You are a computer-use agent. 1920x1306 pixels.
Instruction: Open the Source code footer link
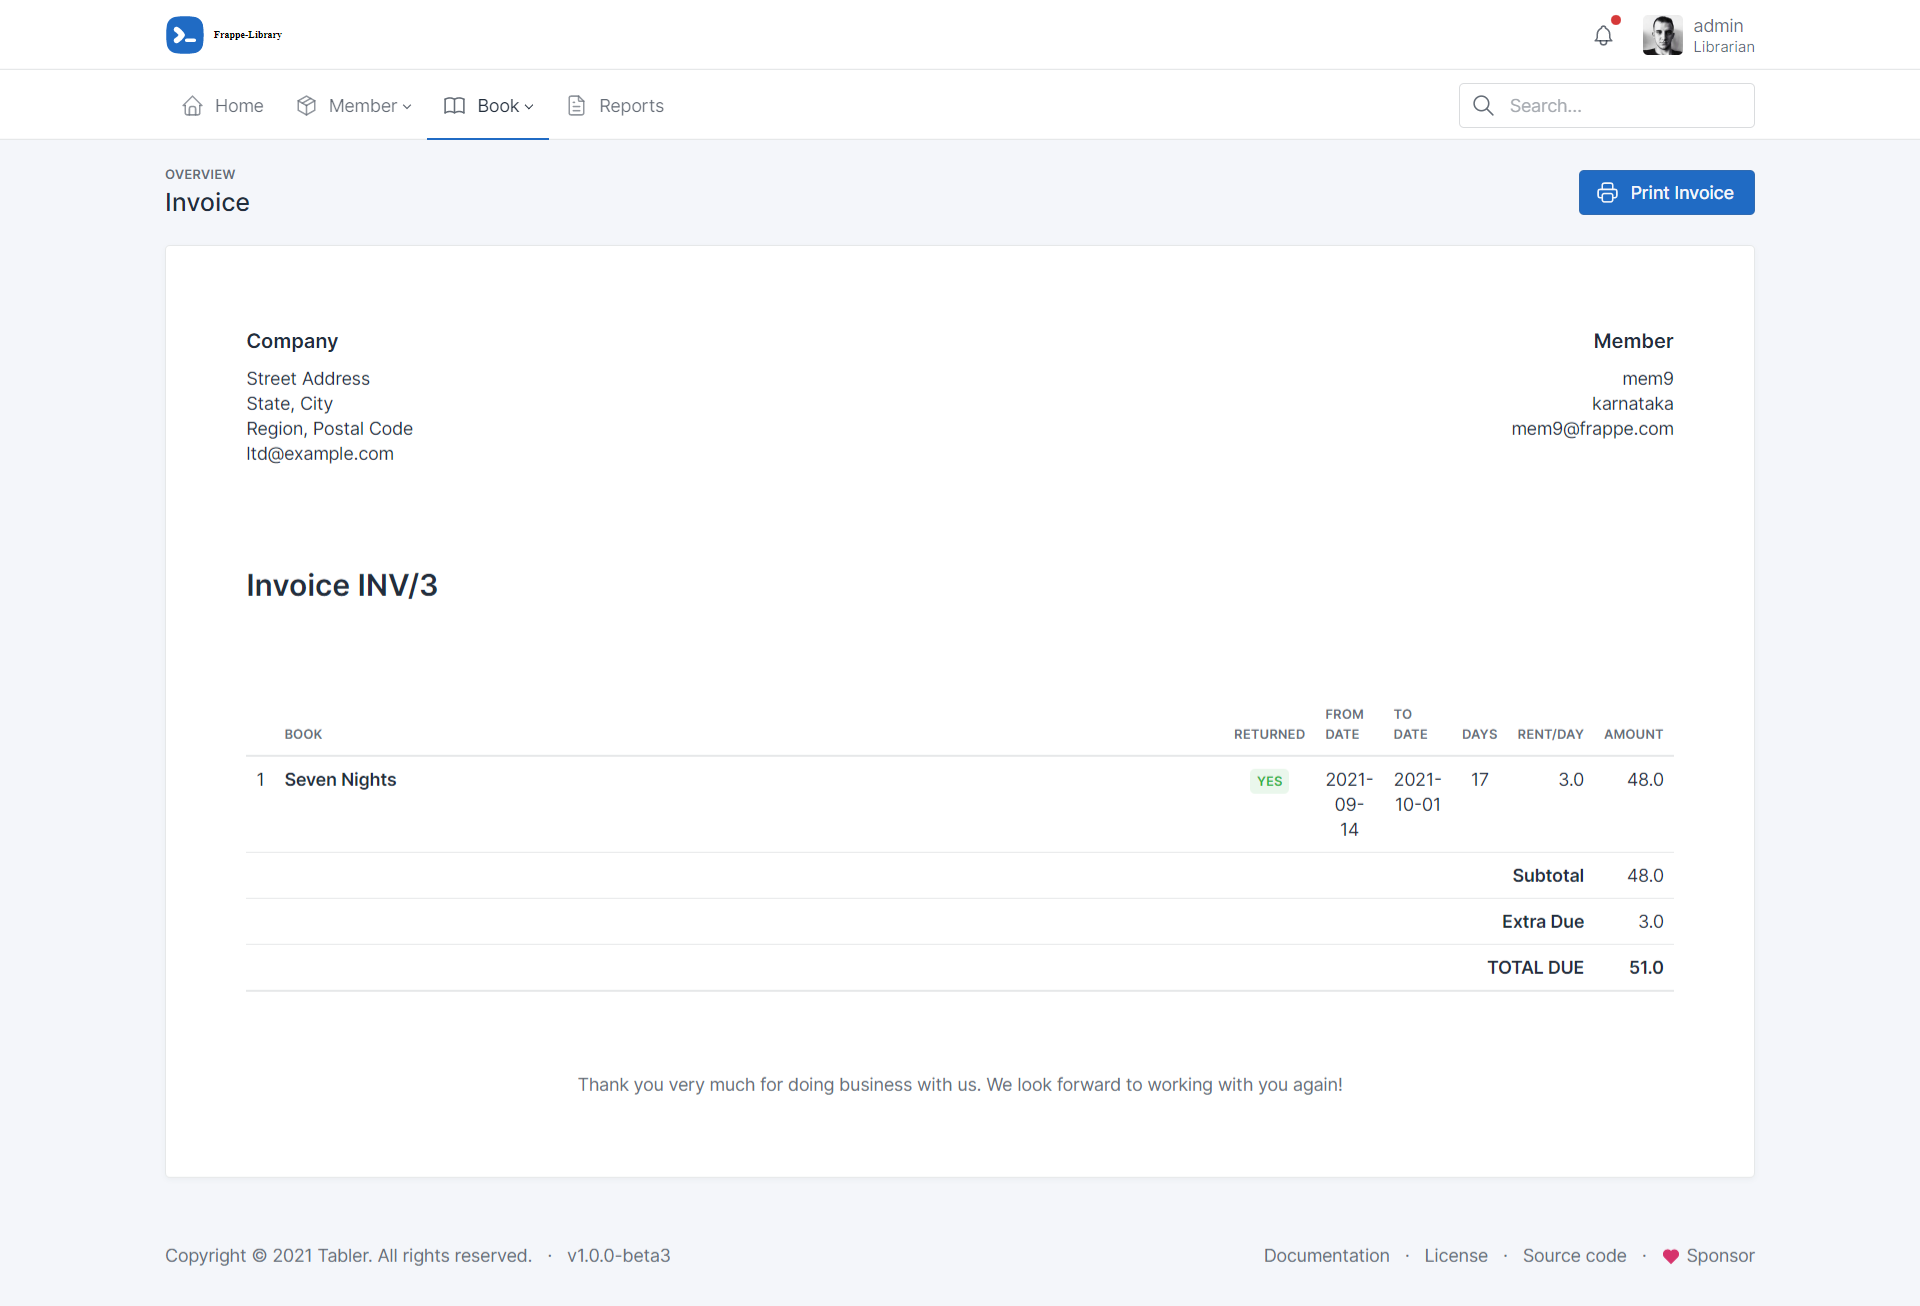[1574, 1256]
